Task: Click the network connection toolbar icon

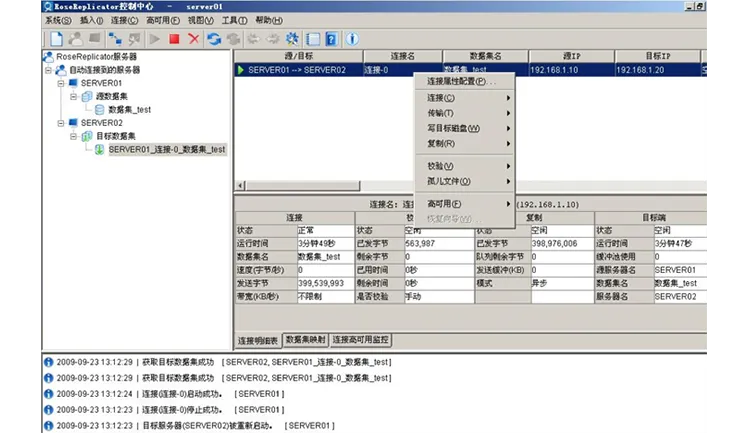Action: (115, 39)
